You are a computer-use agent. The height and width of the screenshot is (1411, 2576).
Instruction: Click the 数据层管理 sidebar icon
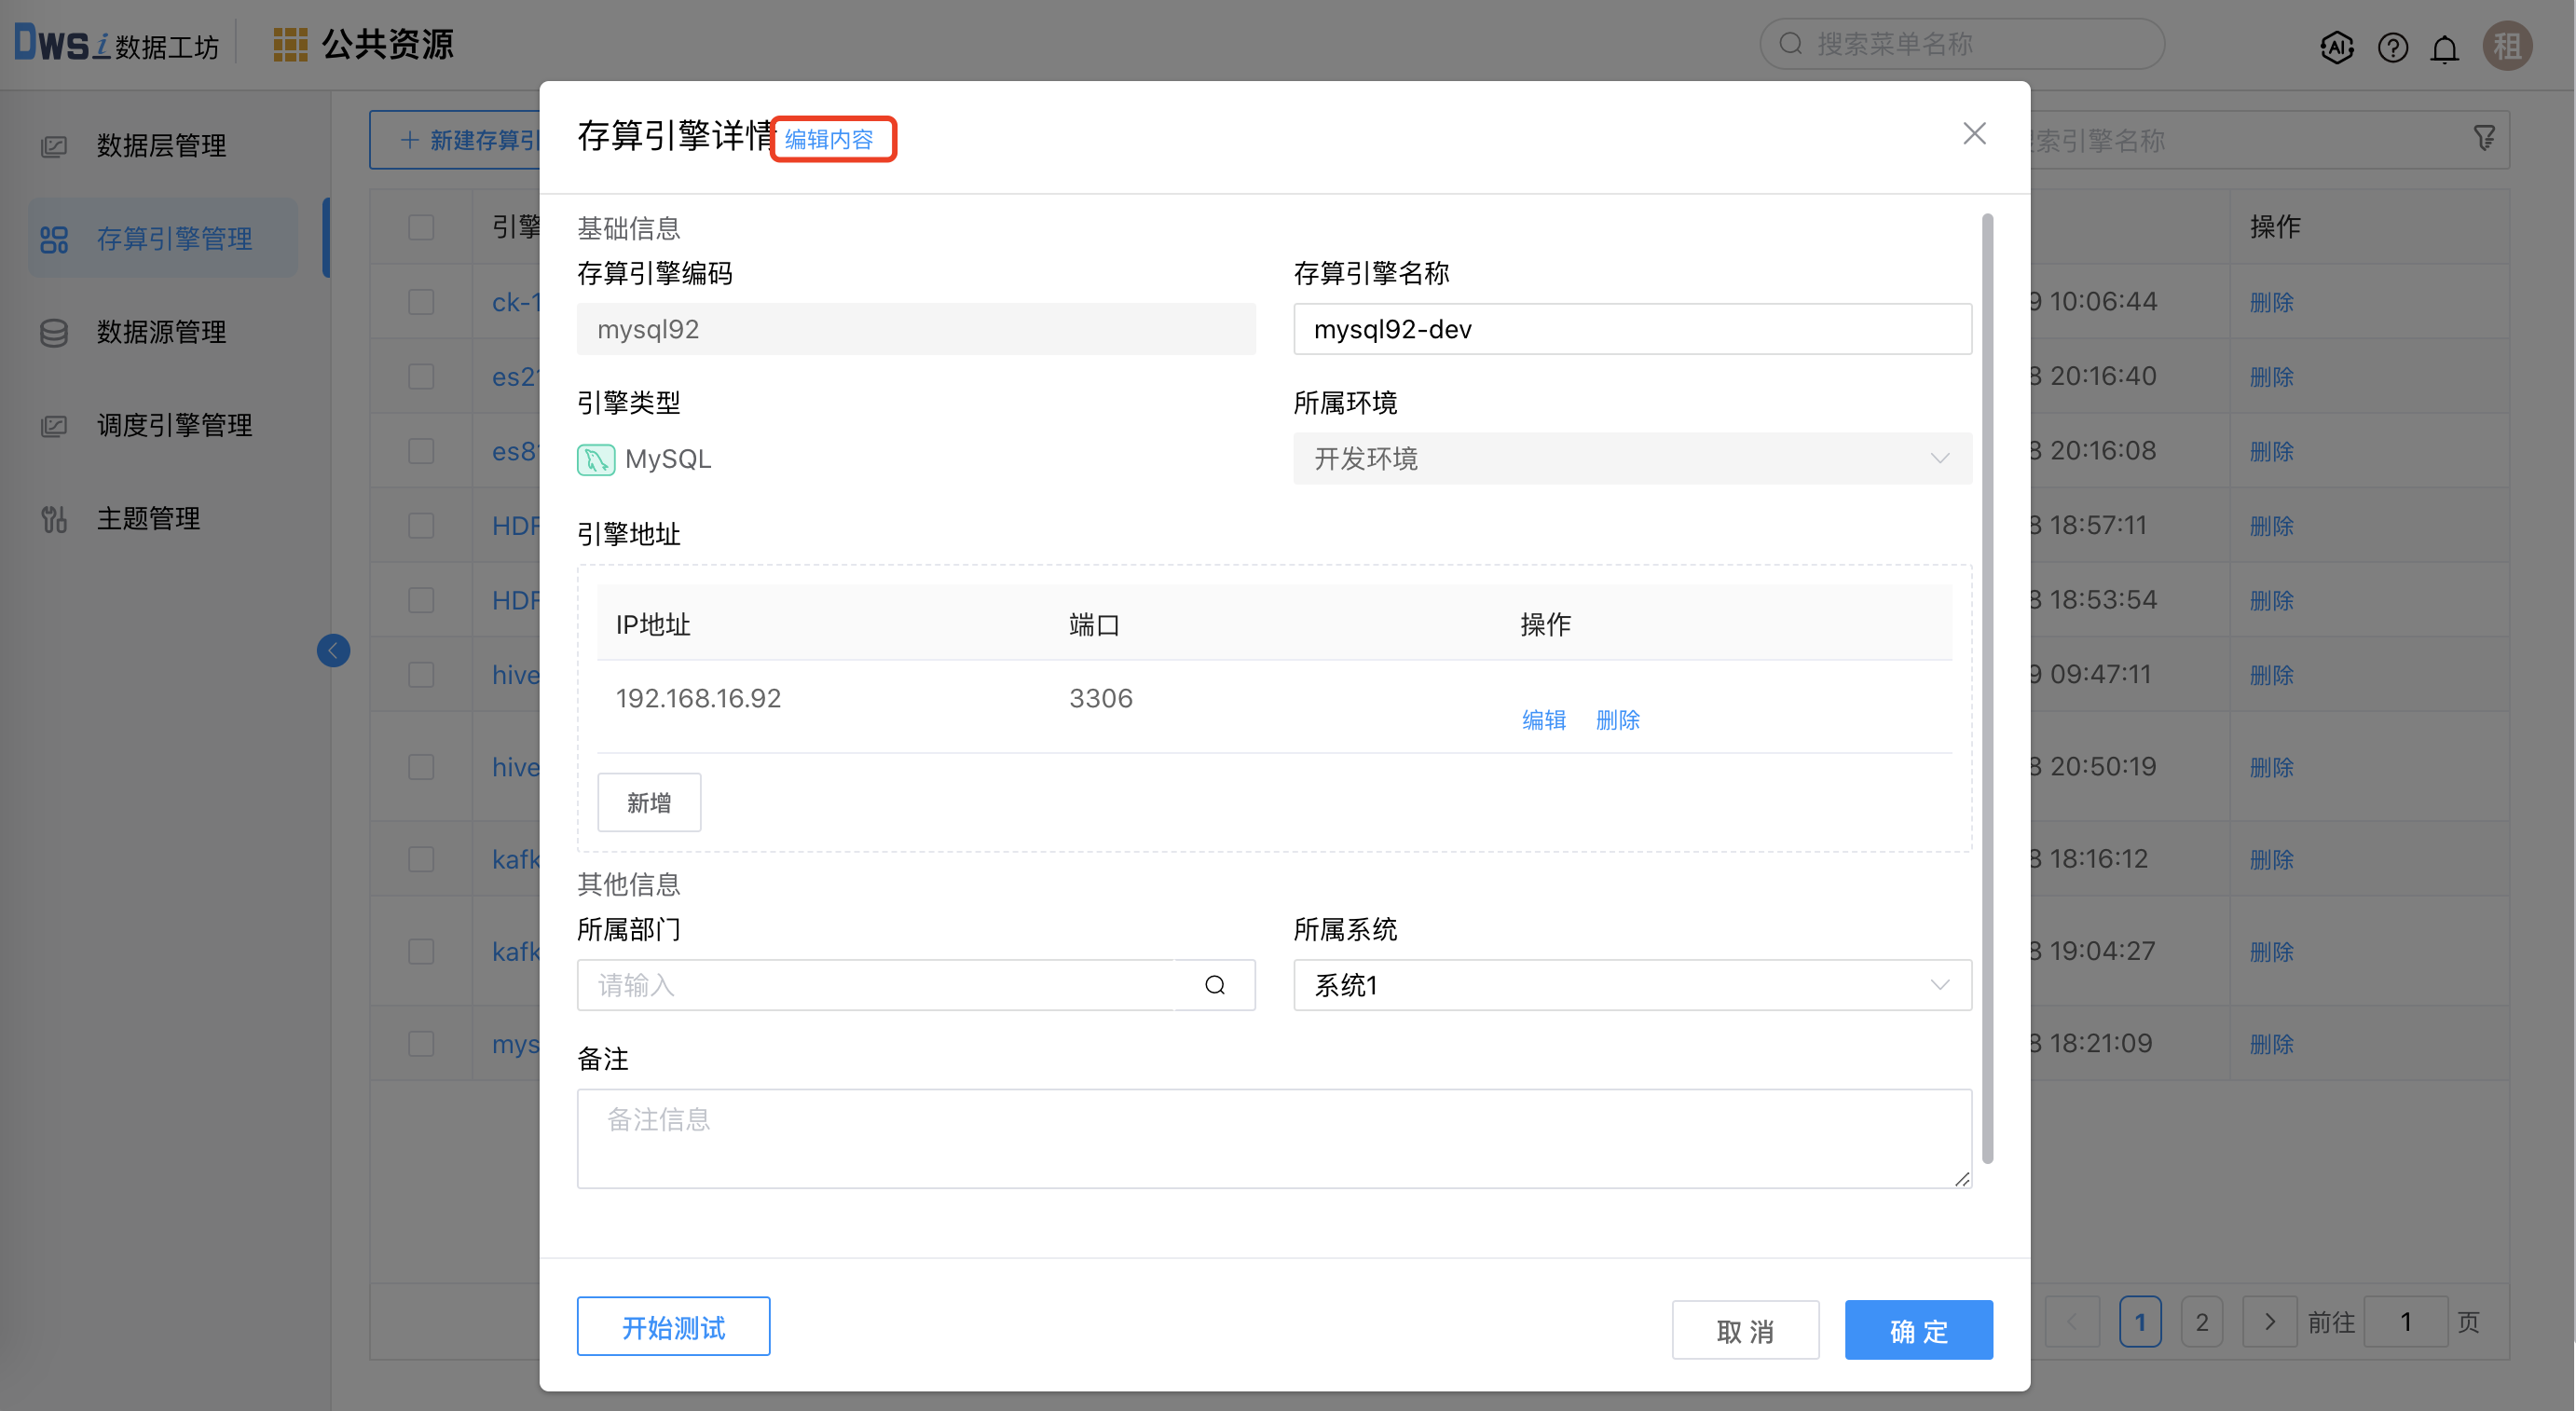coord(54,146)
